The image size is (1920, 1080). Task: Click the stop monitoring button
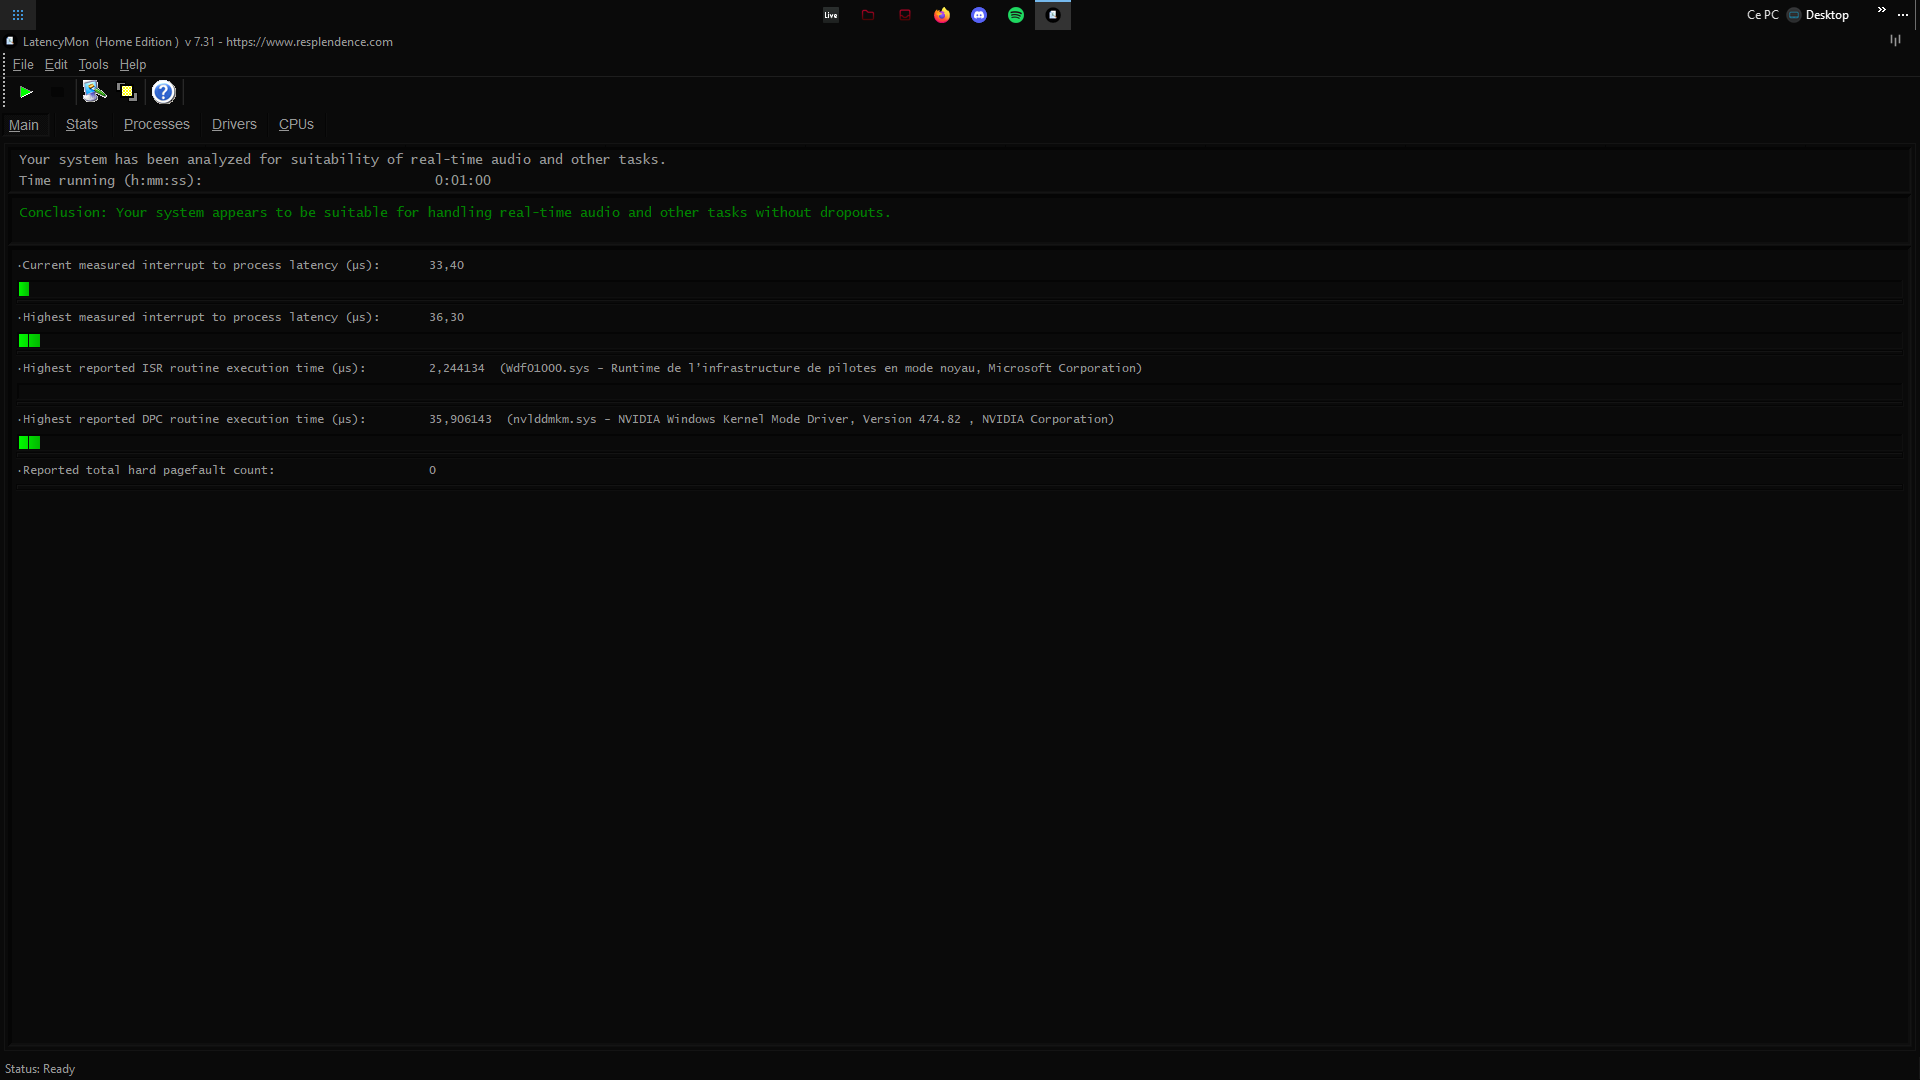pyautogui.click(x=58, y=92)
